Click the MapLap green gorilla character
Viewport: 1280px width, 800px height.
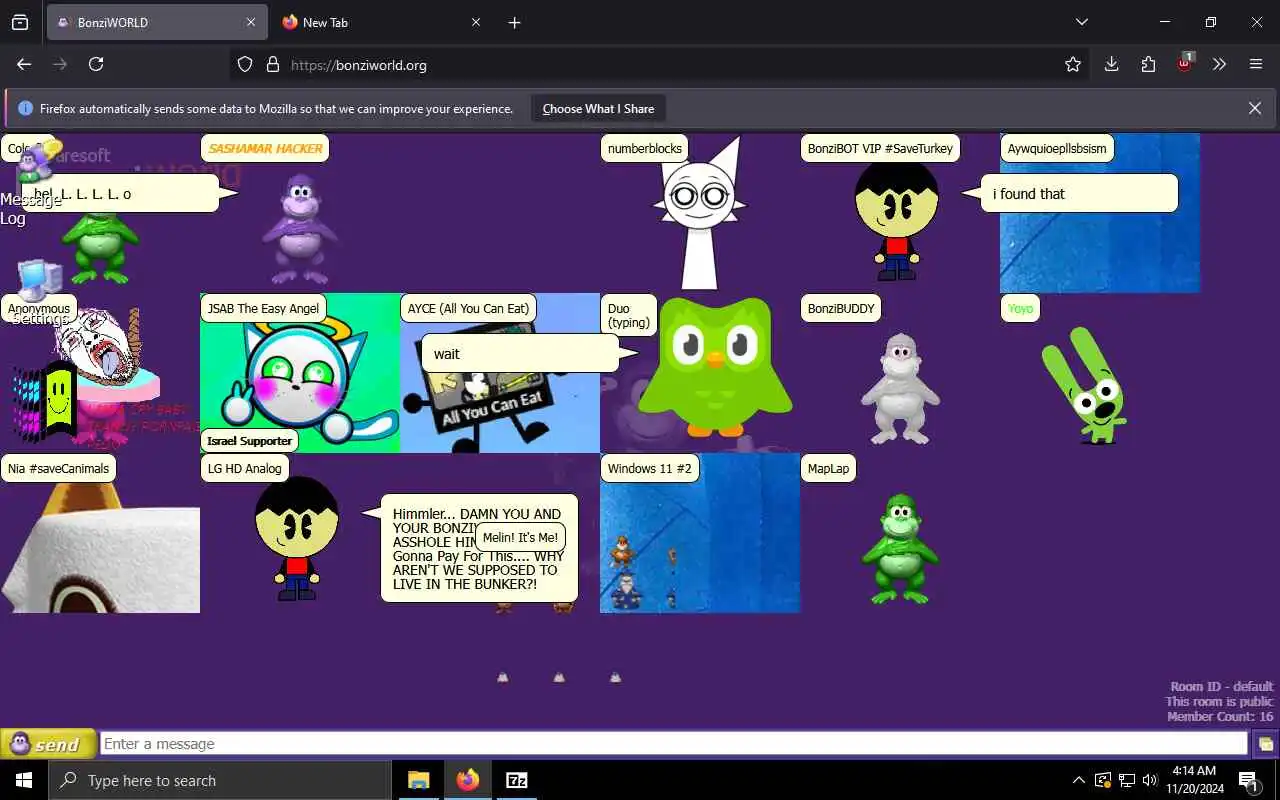click(x=900, y=548)
